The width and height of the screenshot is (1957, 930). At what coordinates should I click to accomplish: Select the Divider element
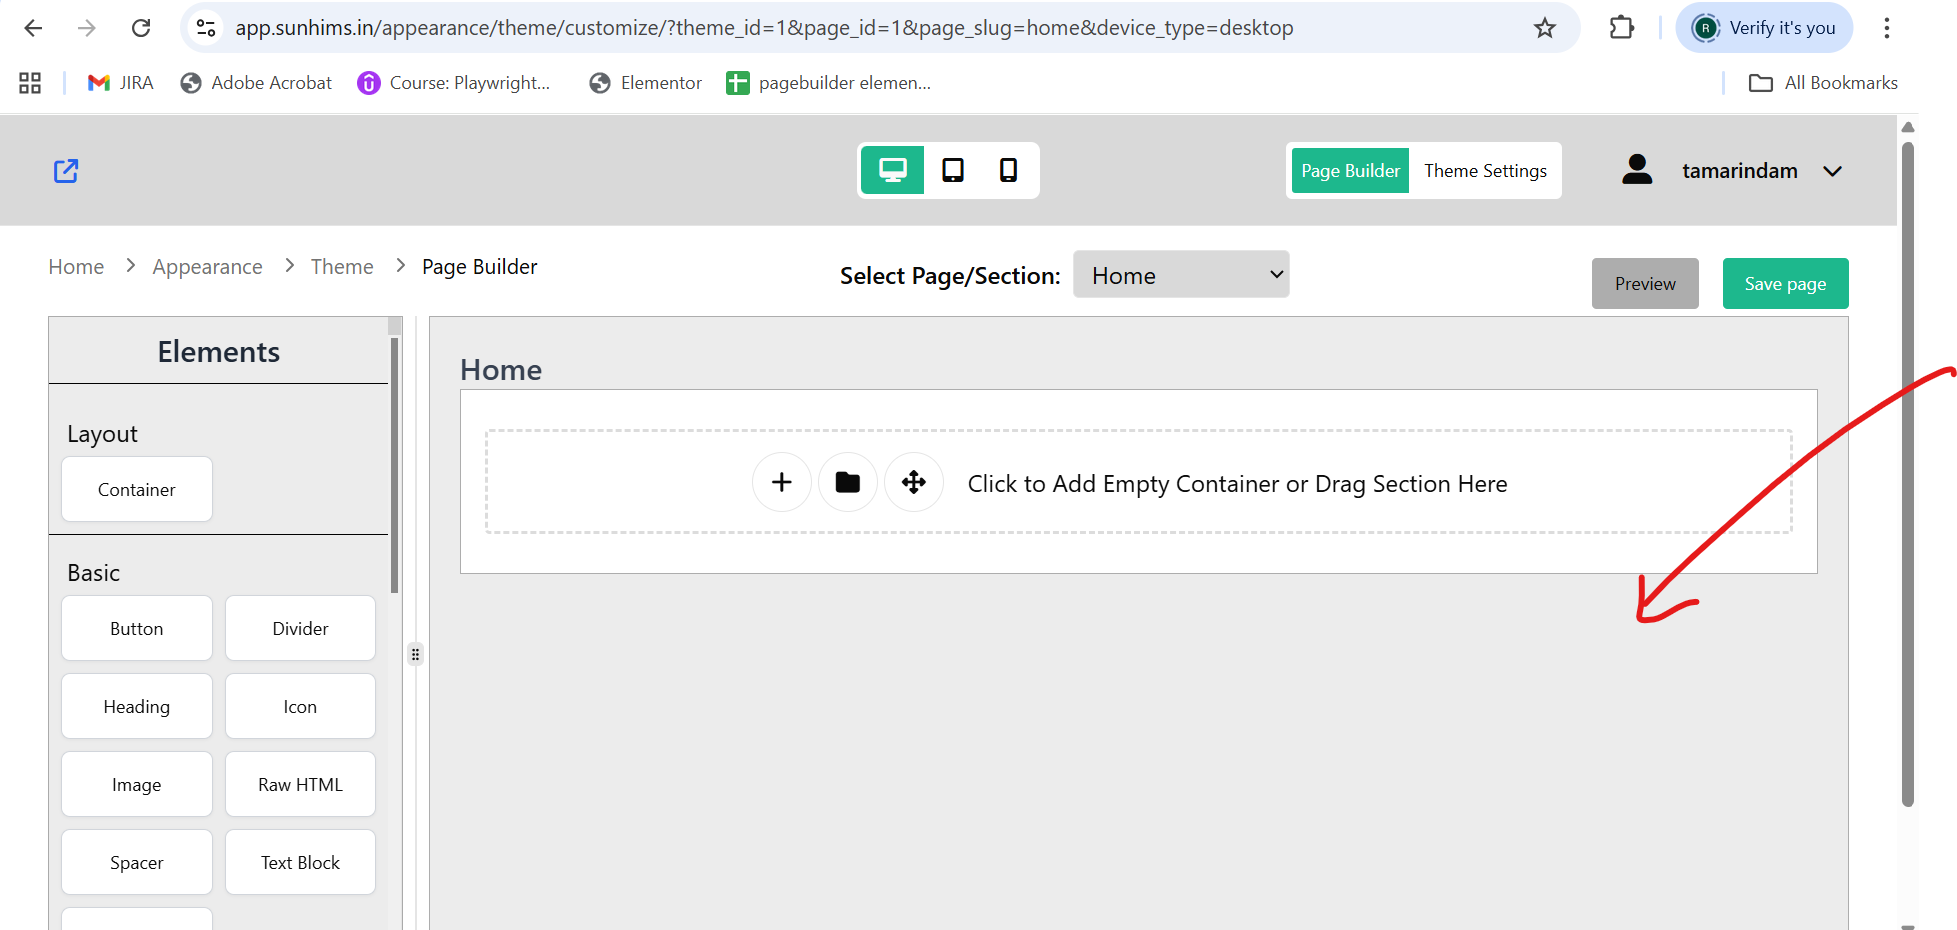click(300, 628)
